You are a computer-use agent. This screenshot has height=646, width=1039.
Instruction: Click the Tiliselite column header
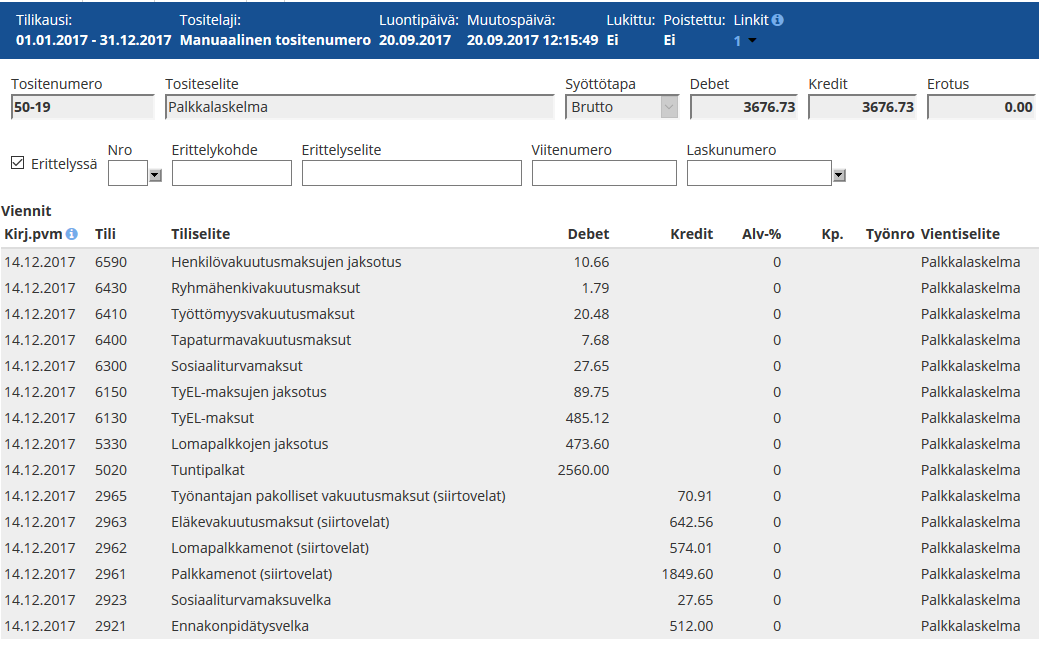coord(200,234)
